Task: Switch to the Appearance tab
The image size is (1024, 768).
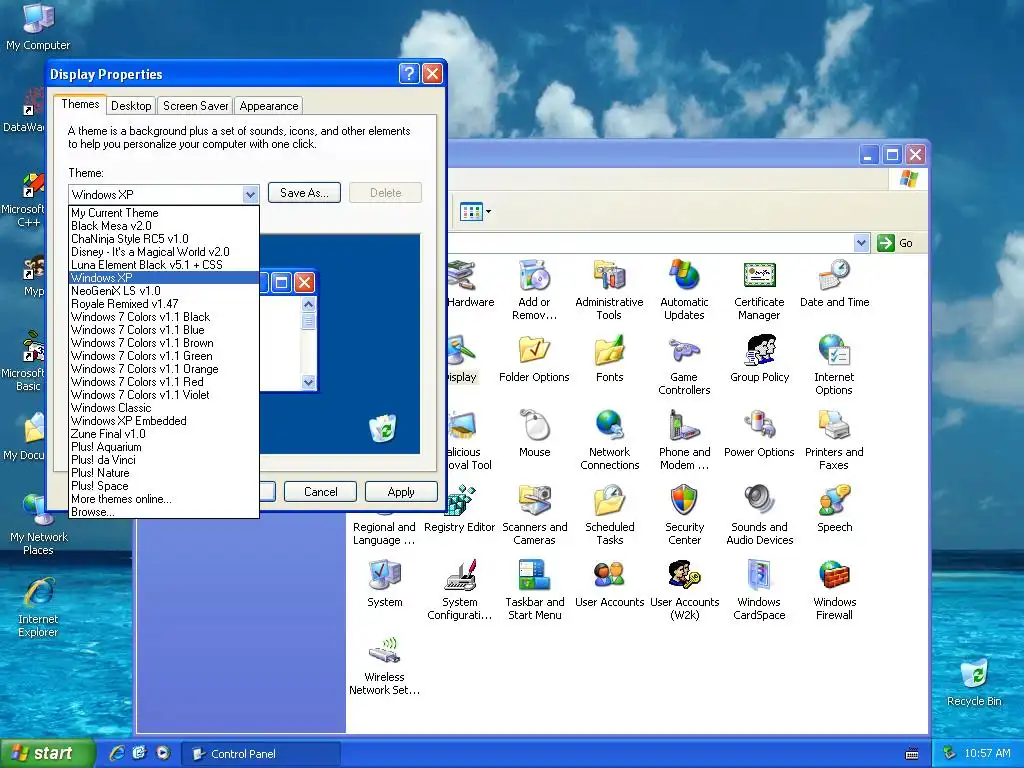Action: 268,106
